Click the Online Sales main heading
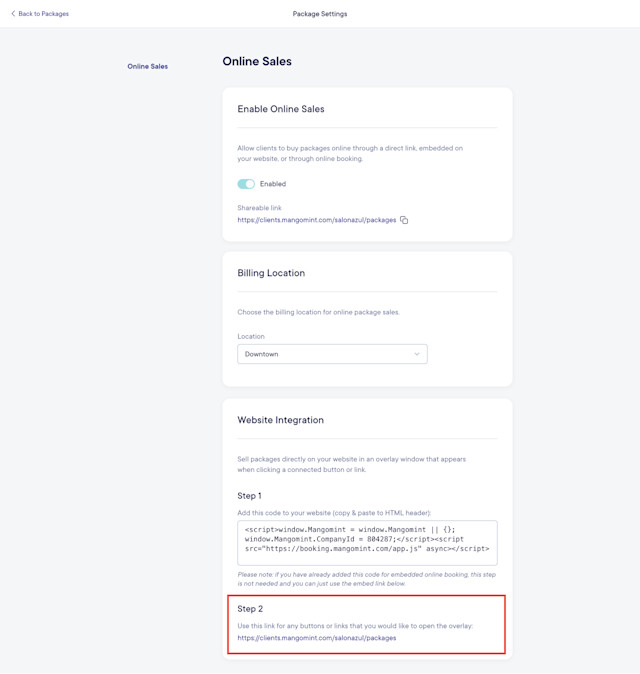The image size is (640, 674). coord(257,61)
